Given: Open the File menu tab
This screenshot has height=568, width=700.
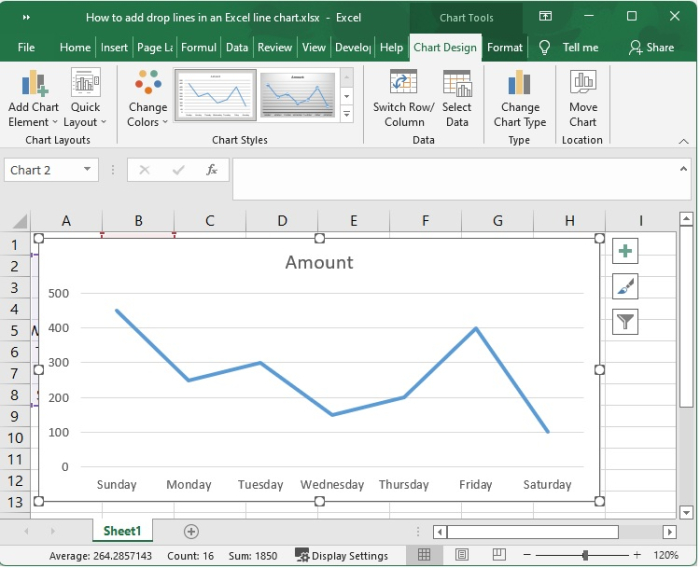Looking at the screenshot, I should coord(26,47).
